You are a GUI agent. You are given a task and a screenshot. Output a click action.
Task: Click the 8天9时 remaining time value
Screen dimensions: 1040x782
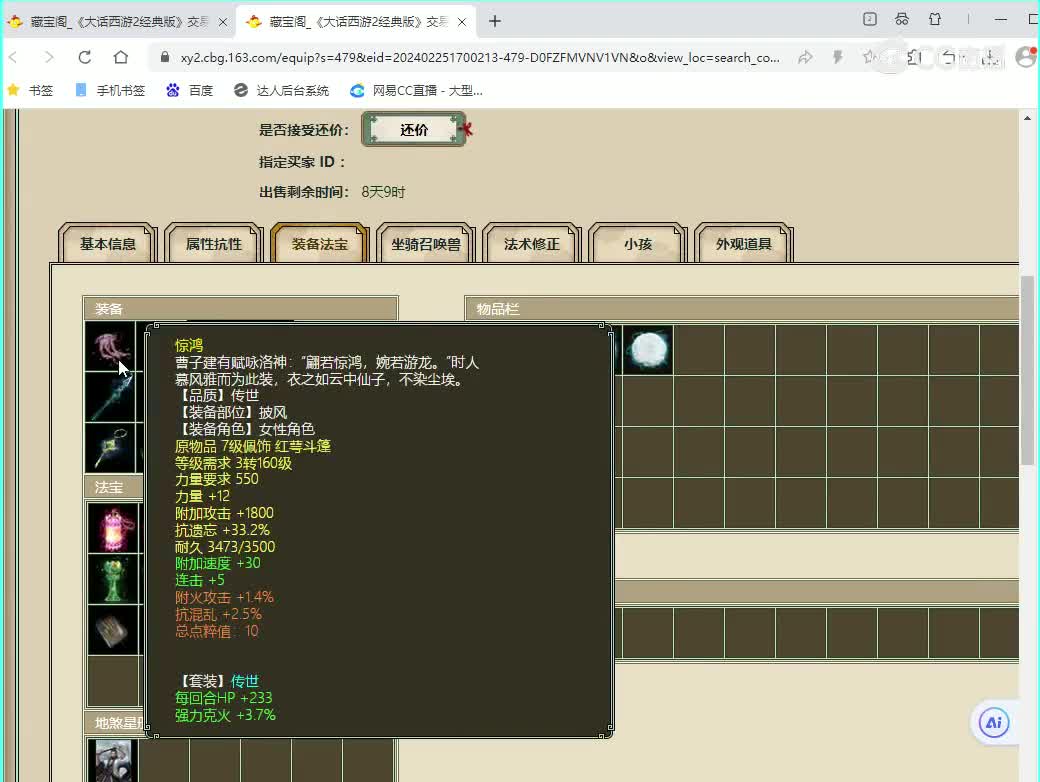tap(383, 192)
